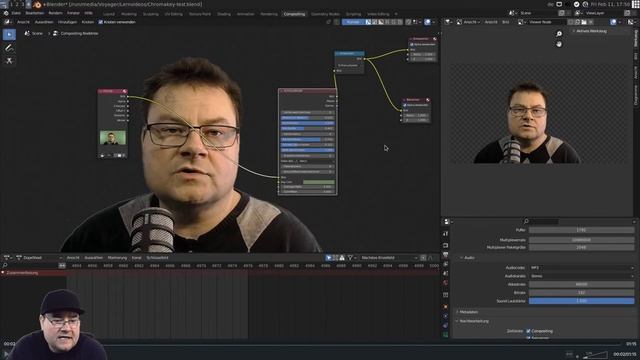The image size is (640, 360).
Task: Open the Markierung menu in Dope Sheet
Action: [x=117, y=258]
